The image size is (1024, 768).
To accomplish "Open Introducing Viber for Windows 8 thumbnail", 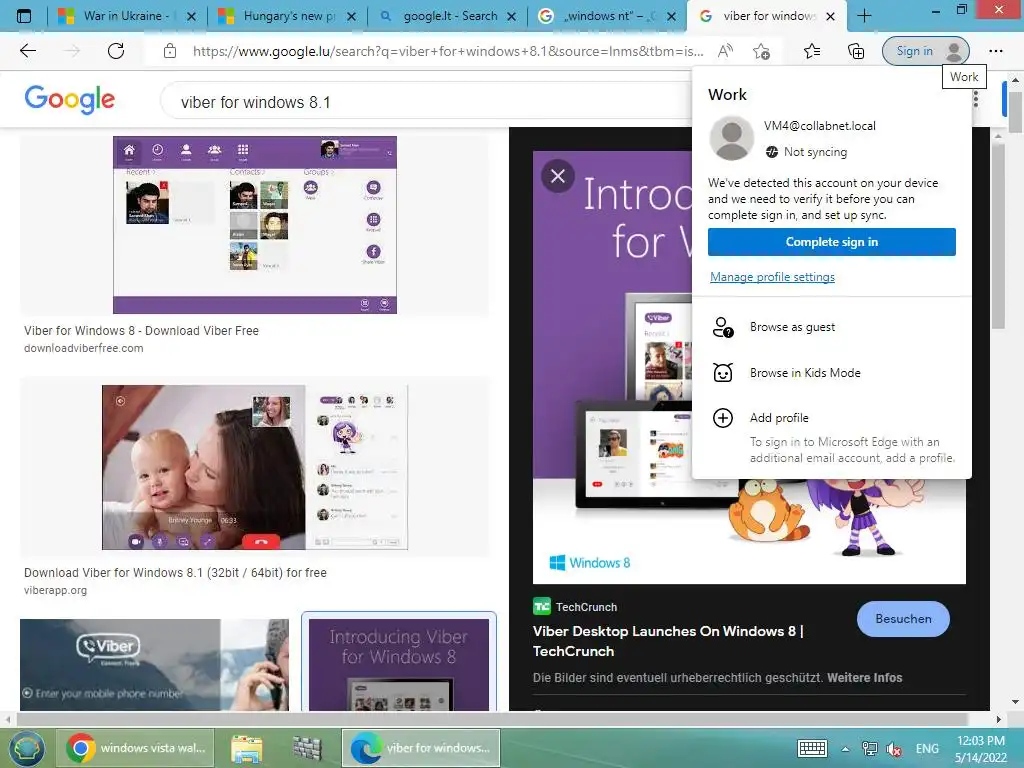I will pyautogui.click(x=399, y=665).
